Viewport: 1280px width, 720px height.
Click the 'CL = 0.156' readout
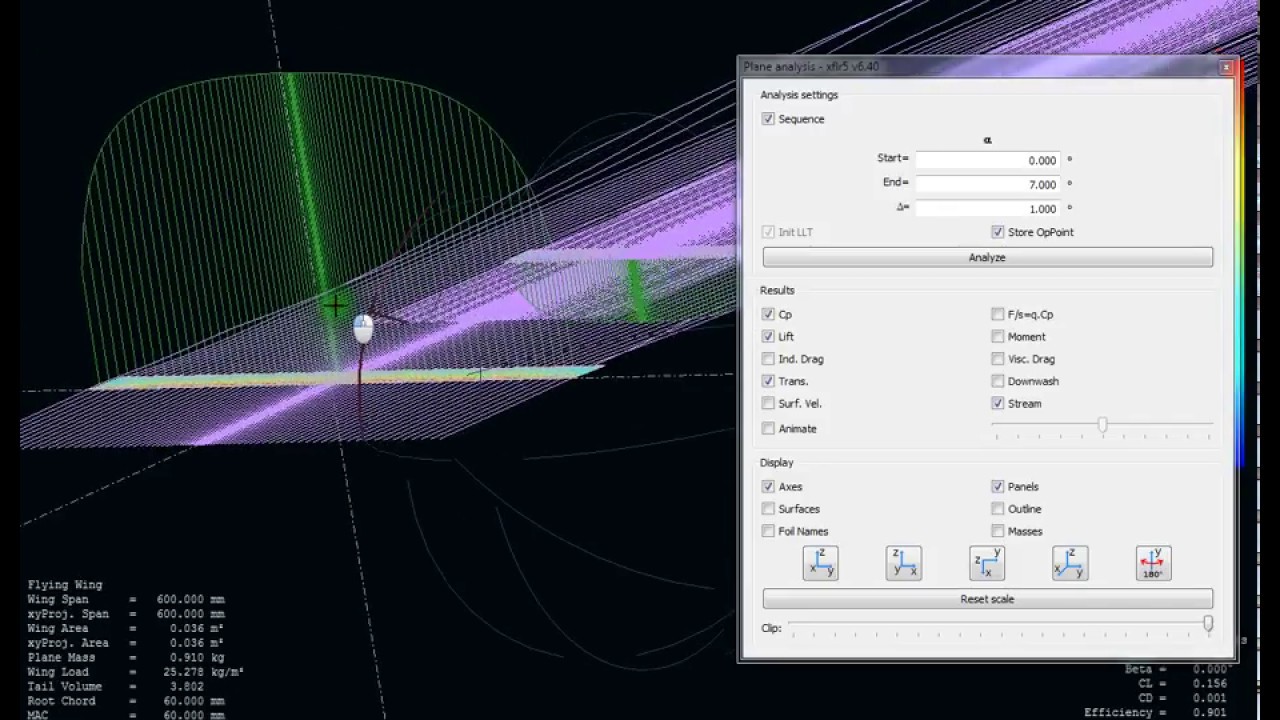1183,684
